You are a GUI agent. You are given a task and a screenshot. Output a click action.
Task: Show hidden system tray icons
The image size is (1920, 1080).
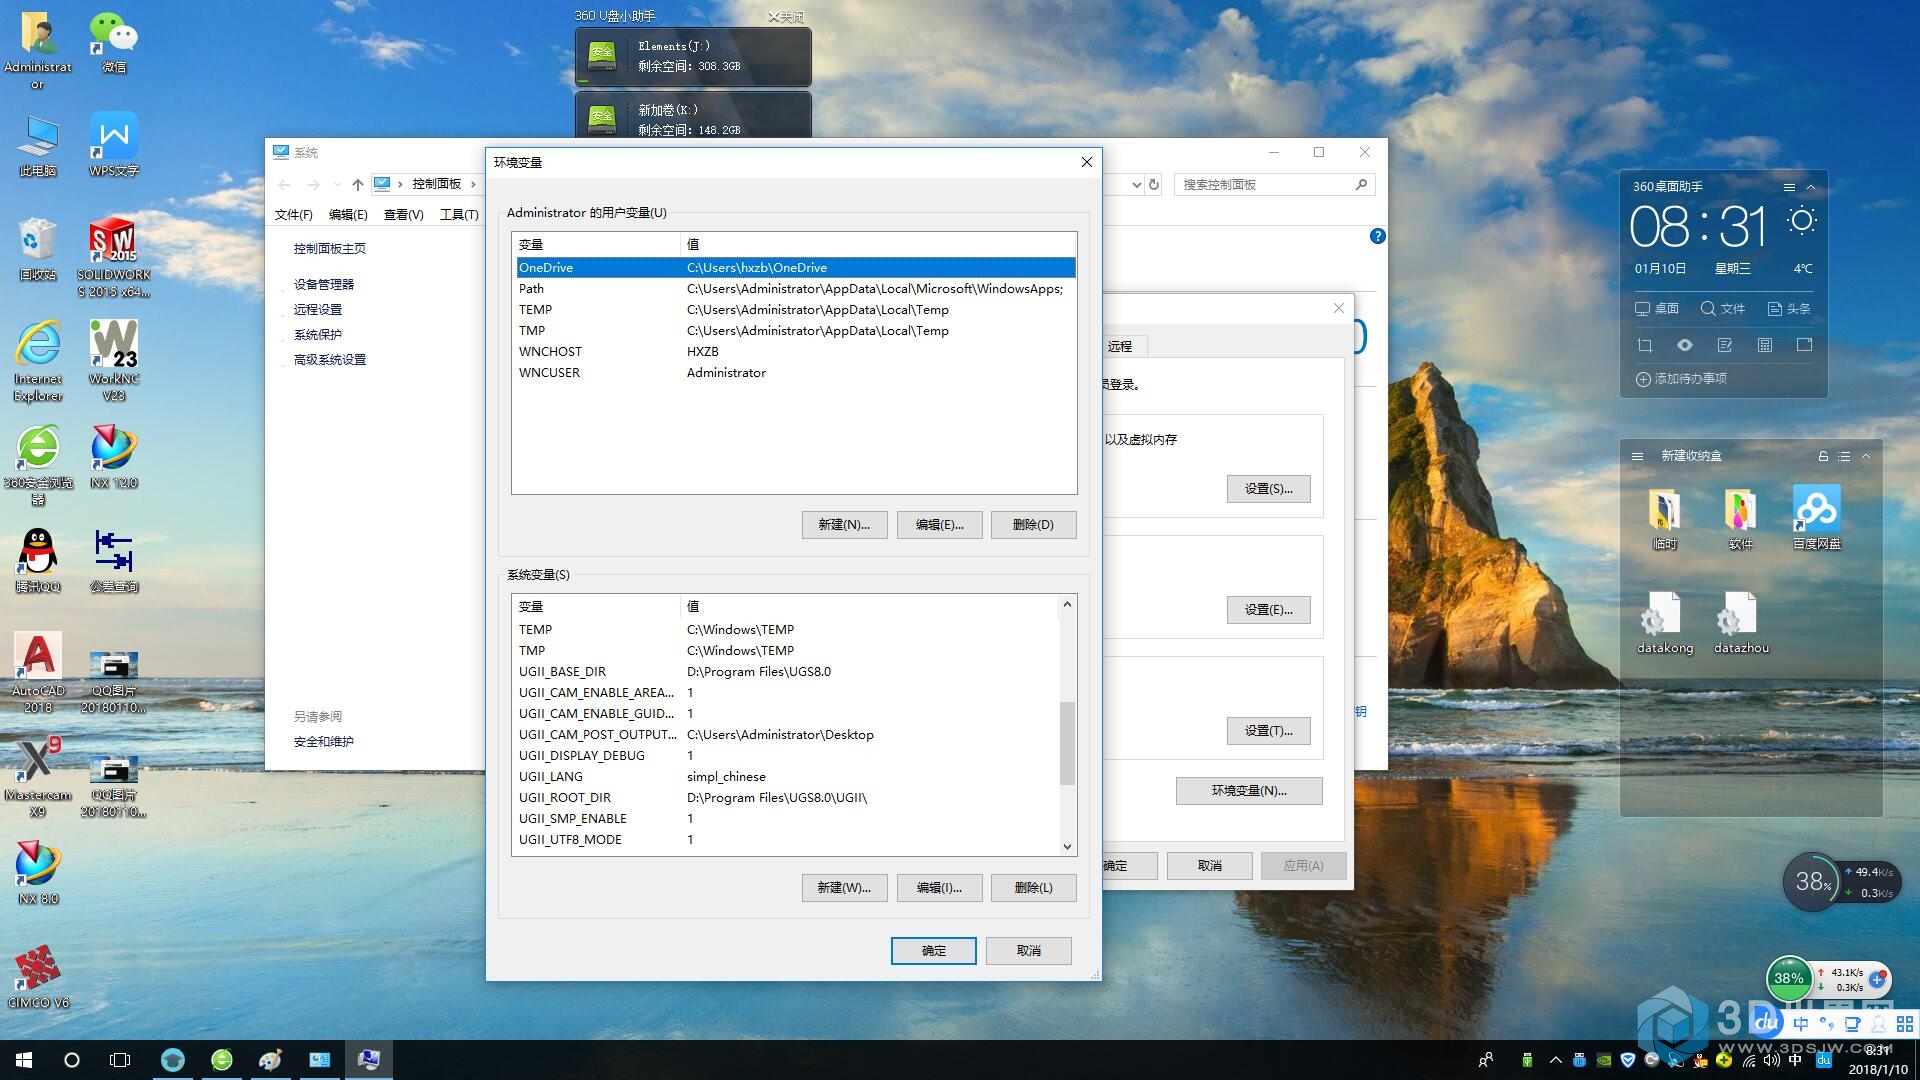1555,1060
